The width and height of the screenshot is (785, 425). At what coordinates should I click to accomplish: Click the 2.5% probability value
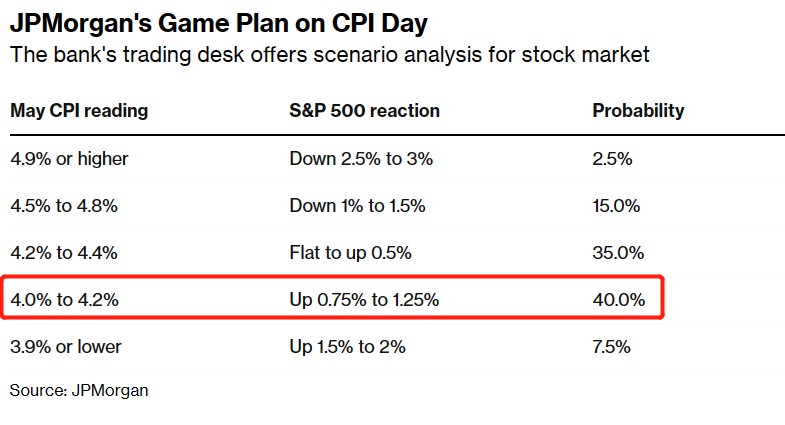612,159
